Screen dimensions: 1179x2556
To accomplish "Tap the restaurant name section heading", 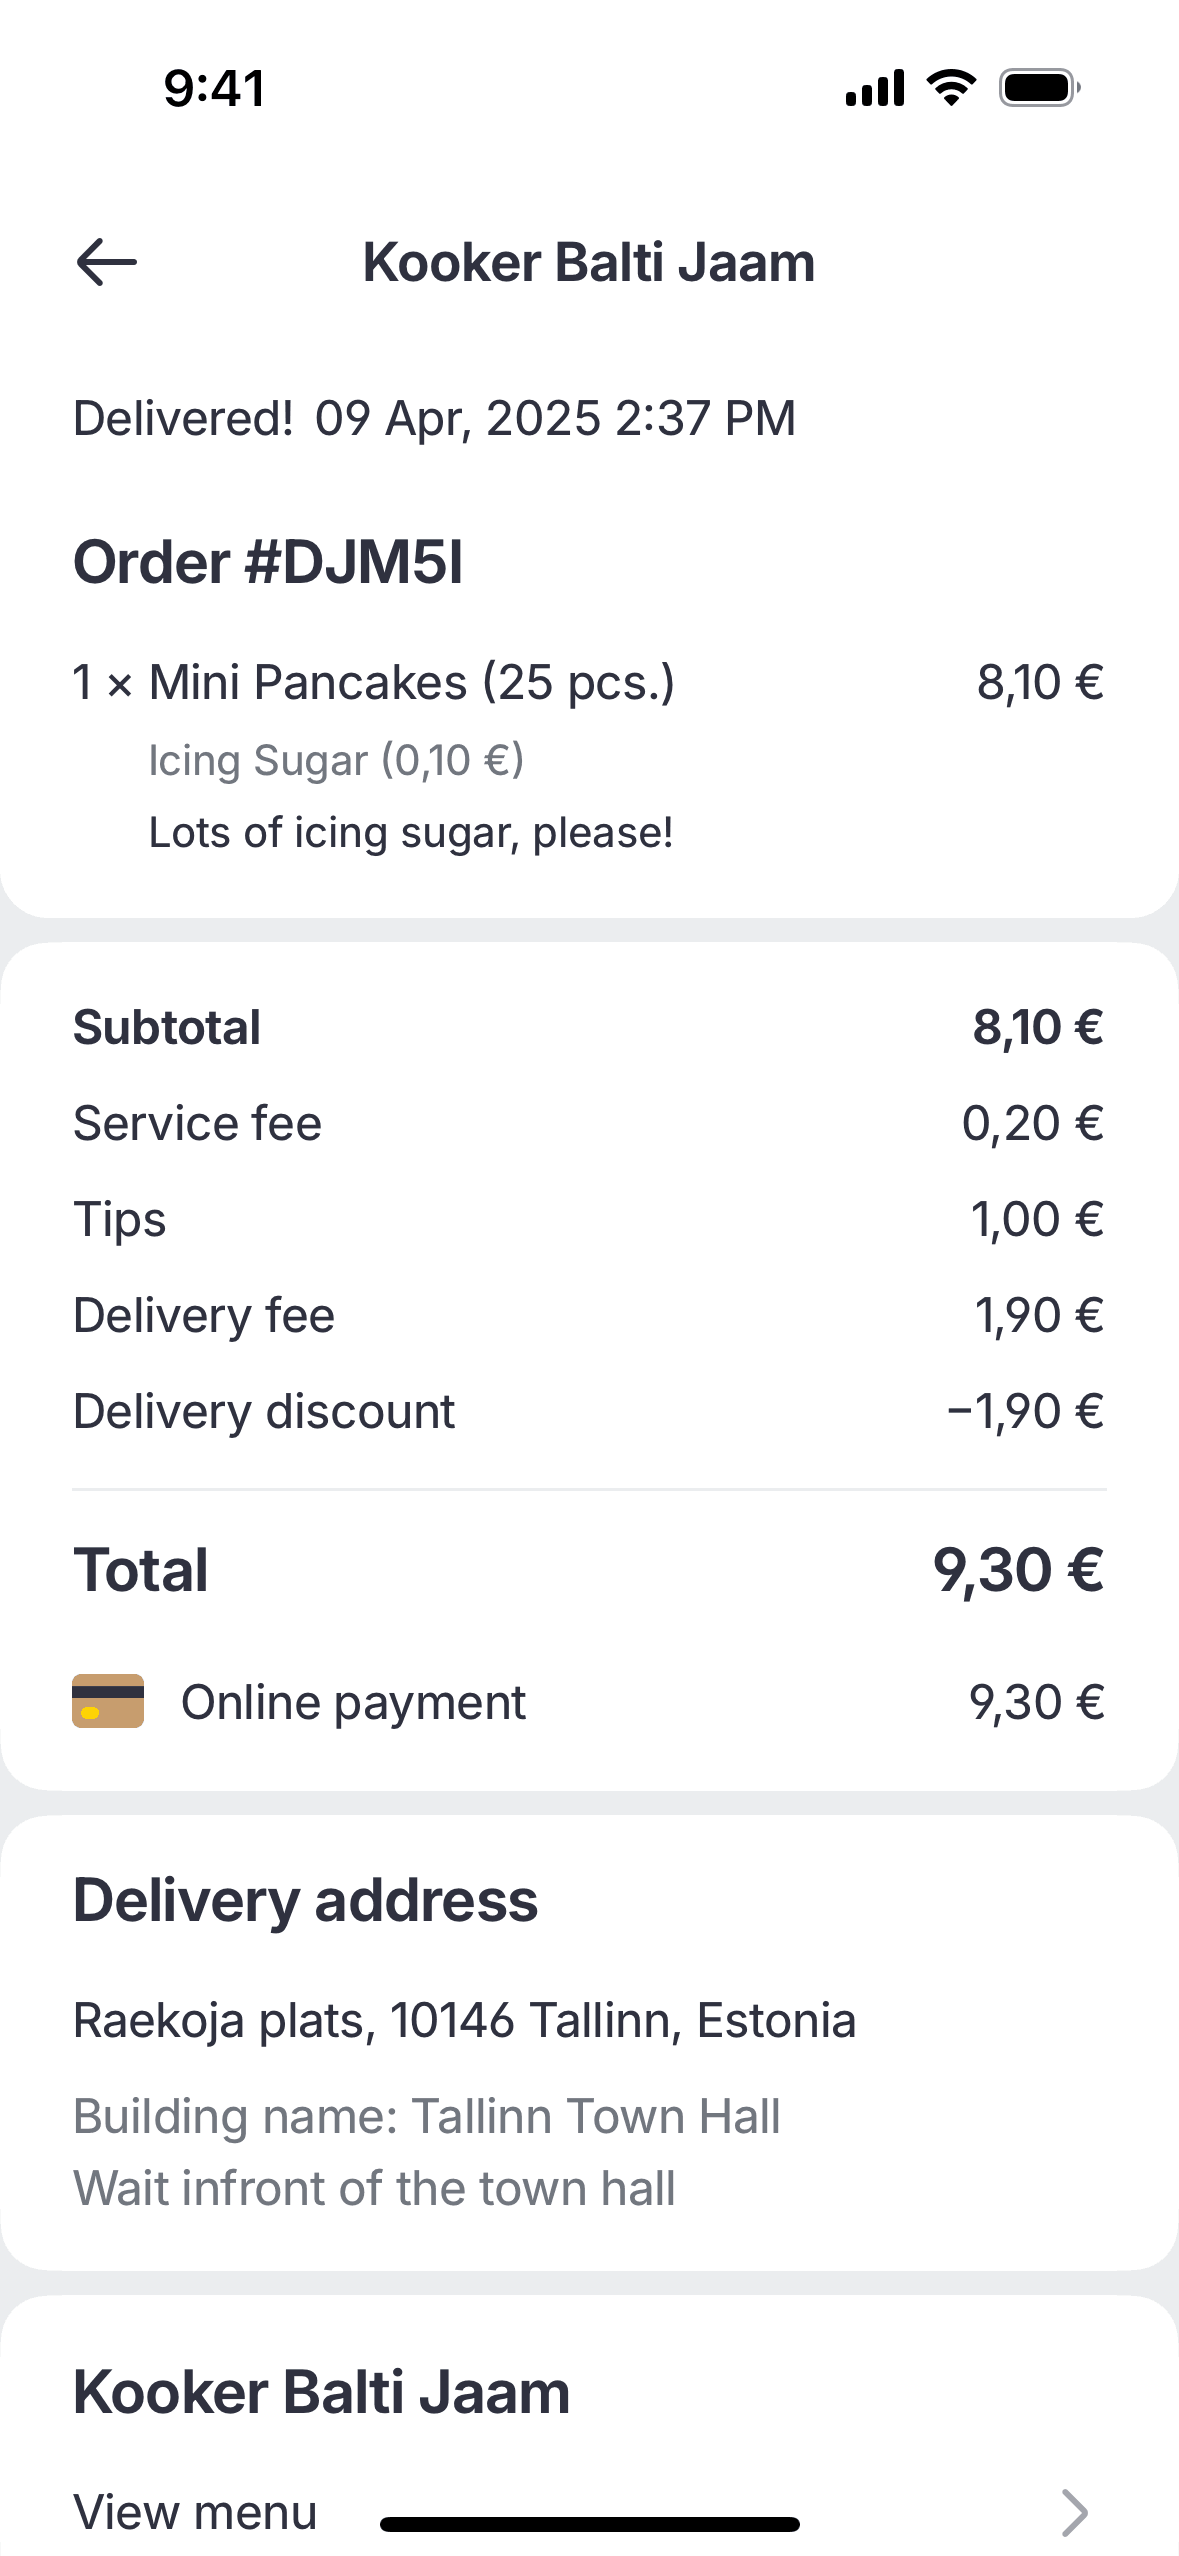I will click(x=322, y=2393).
